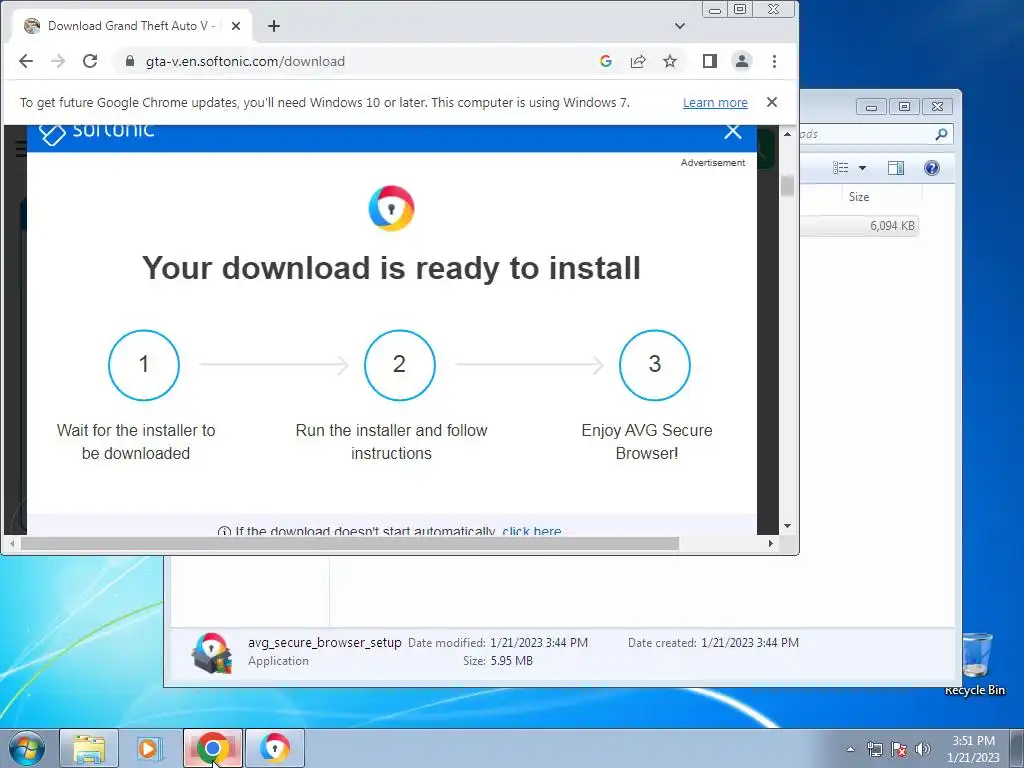Open Chrome three-dot menu
The height and width of the screenshot is (768, 1024).
(775, 61)
